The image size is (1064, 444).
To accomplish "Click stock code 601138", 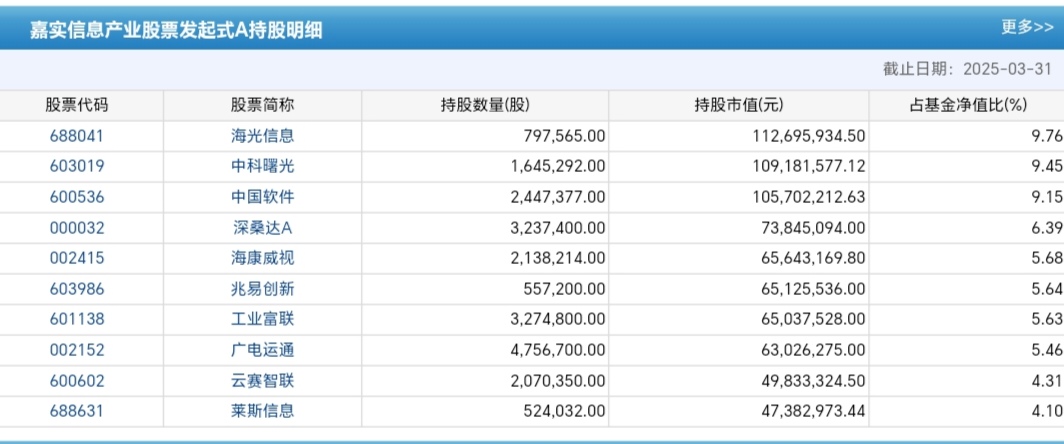I will (77, 319).
